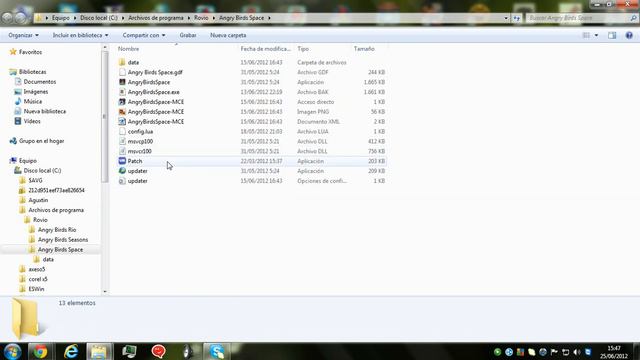Select Angry Birds Rio folder in tree
This screenshot has height=360, width=640.
coord(57,230)
